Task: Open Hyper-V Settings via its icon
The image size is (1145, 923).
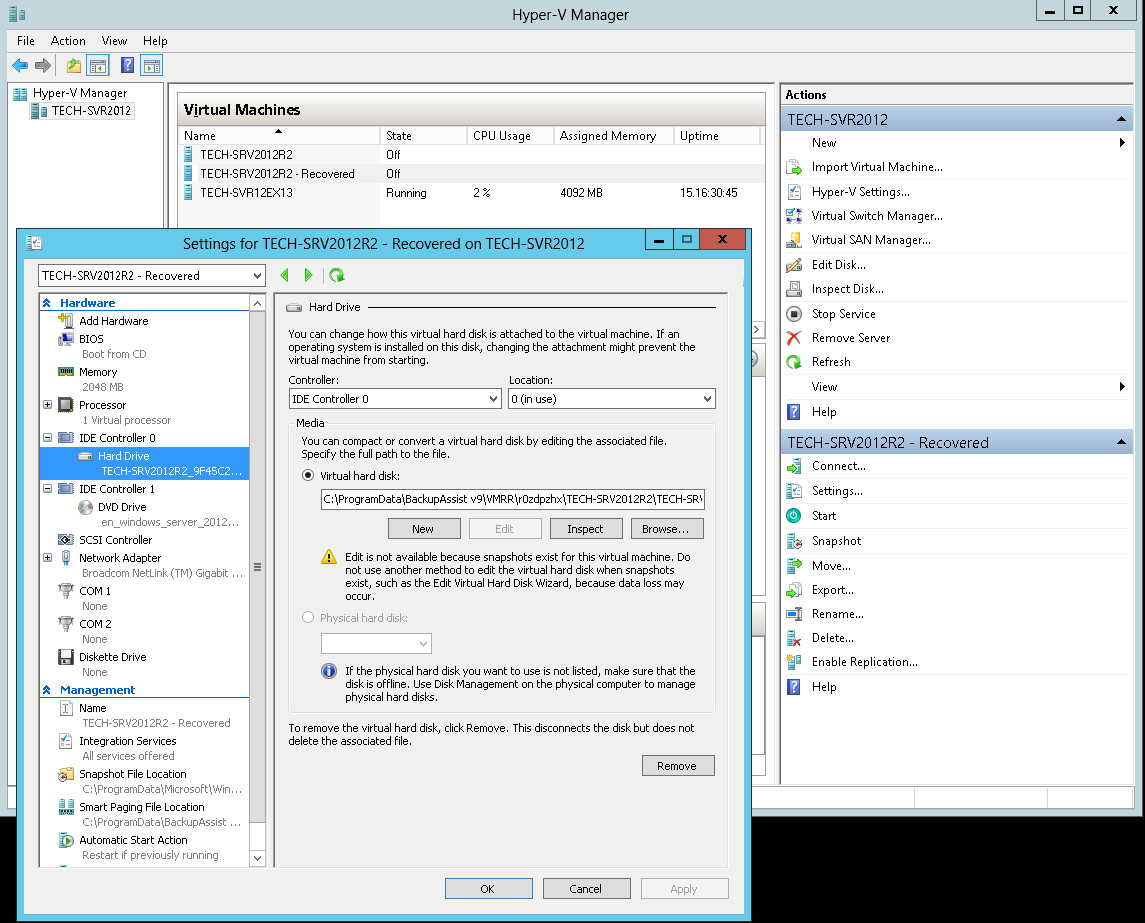Action: (x=794, y=192)
